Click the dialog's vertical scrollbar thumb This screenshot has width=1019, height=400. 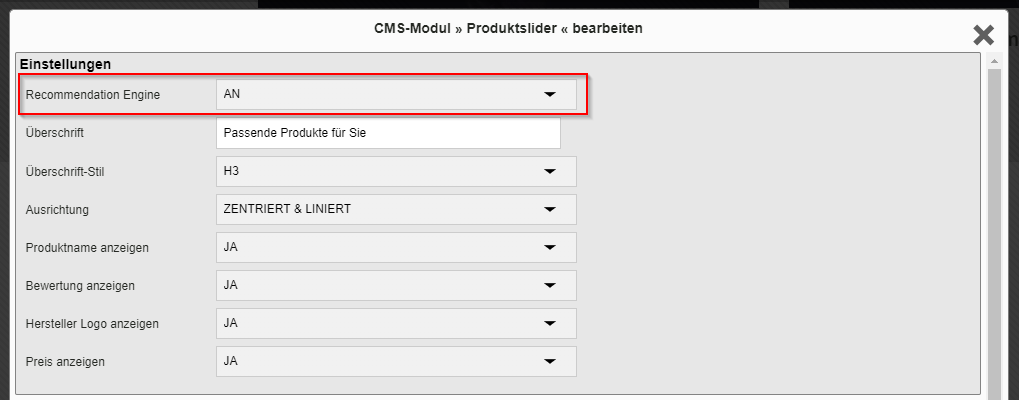994,234
